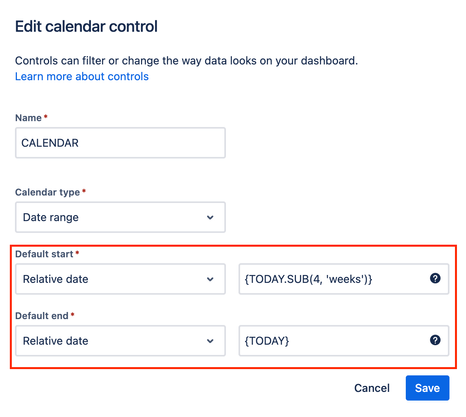Click help icon beside Default end {TODAY} field
Image resolution: width=466 pixels, height=417 pixels.
pyautogui.click(x=435, y=340)
